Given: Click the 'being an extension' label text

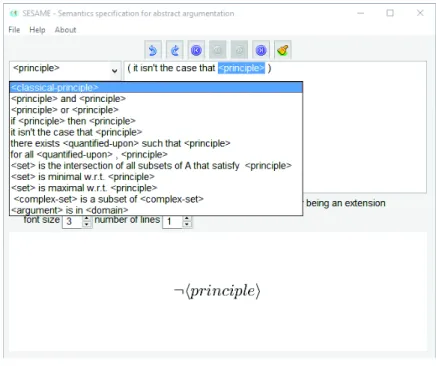Looking at the screenshot, I should pyautogui.click(x=346, y=203).
